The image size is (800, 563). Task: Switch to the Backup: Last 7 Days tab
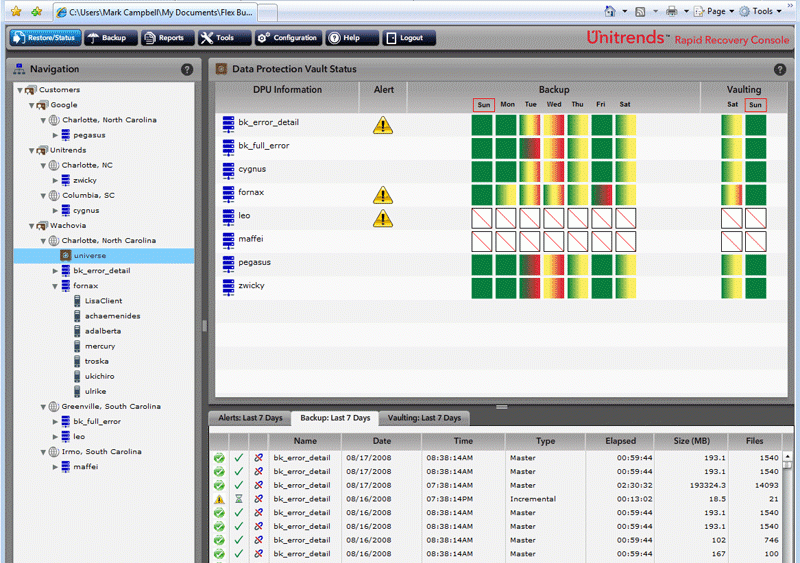click(335, 418)
